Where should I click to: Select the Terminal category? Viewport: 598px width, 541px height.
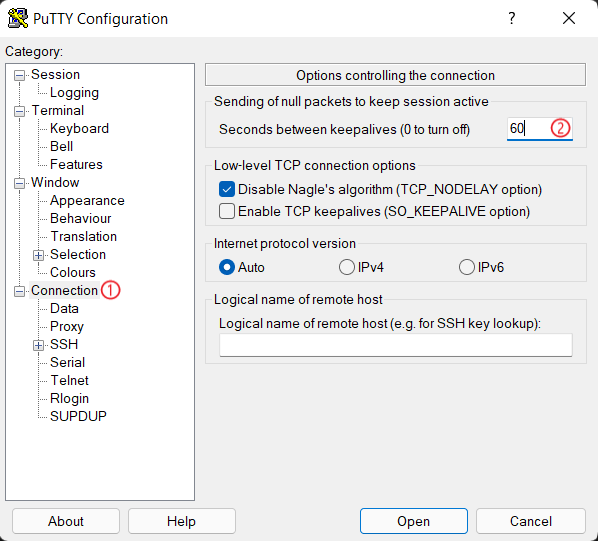click(58, 110)
